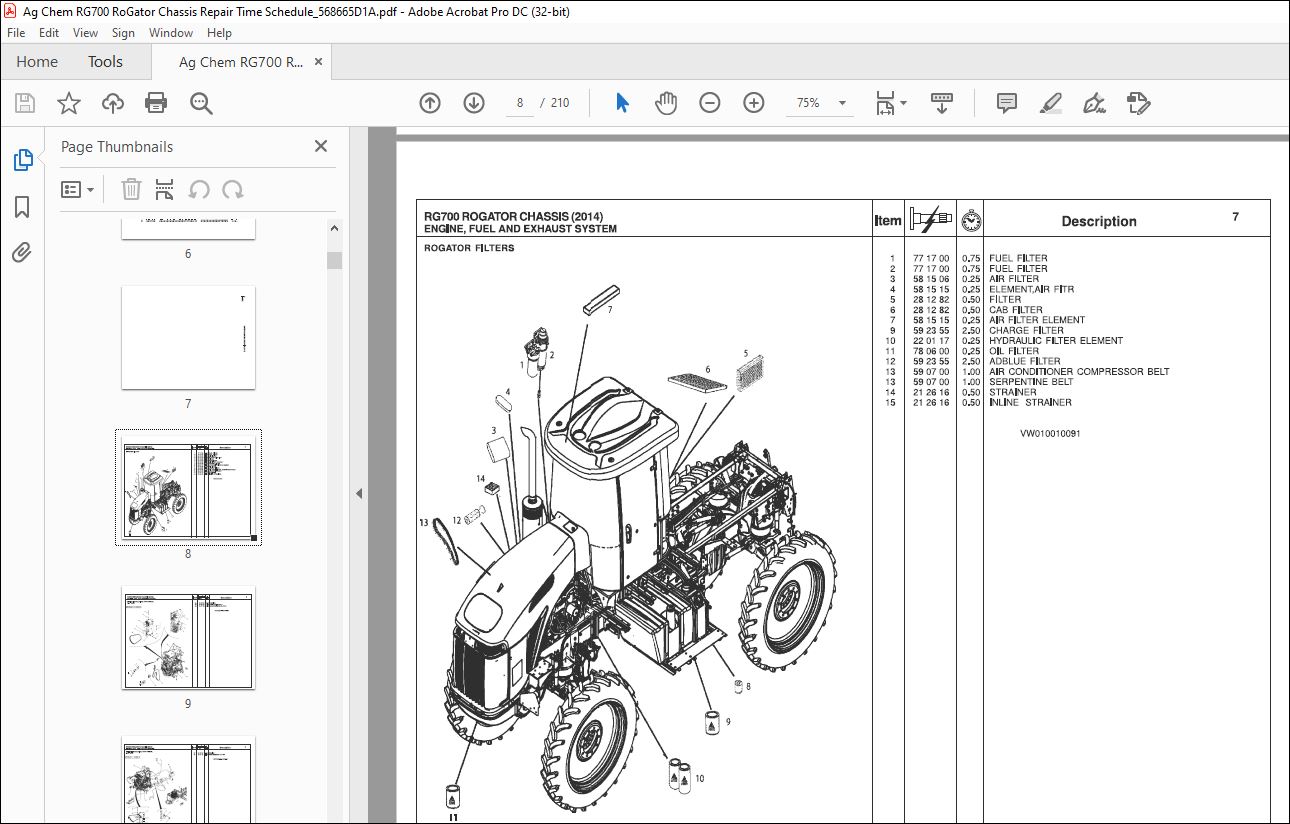Expand fit page options arrow

tap(904, 103)
